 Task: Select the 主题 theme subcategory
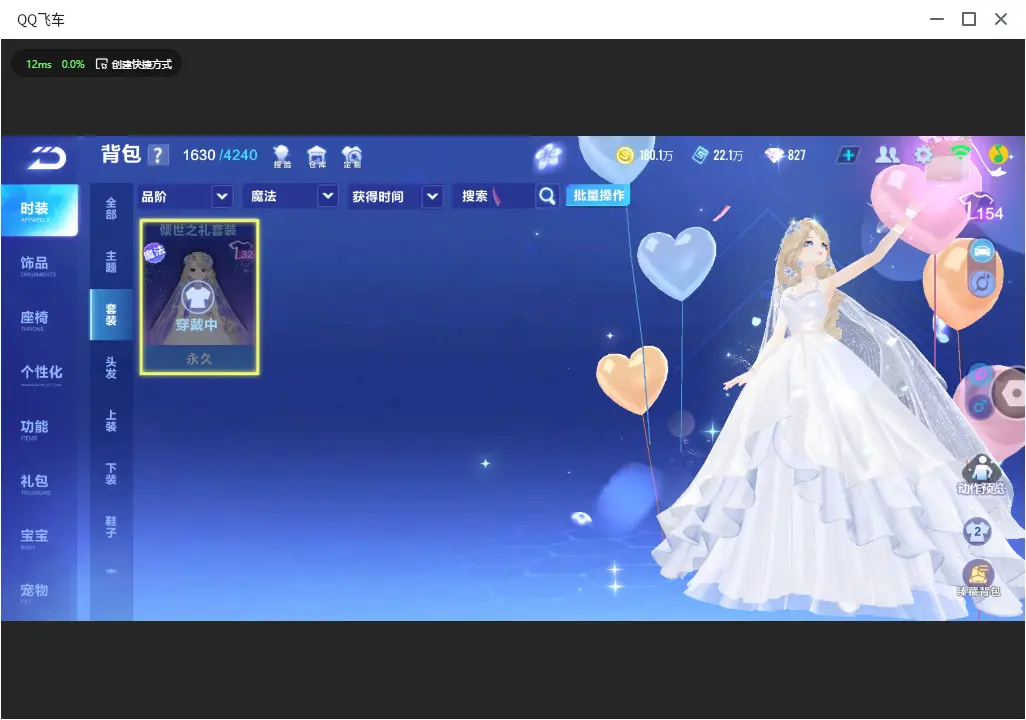coord(111,261)
